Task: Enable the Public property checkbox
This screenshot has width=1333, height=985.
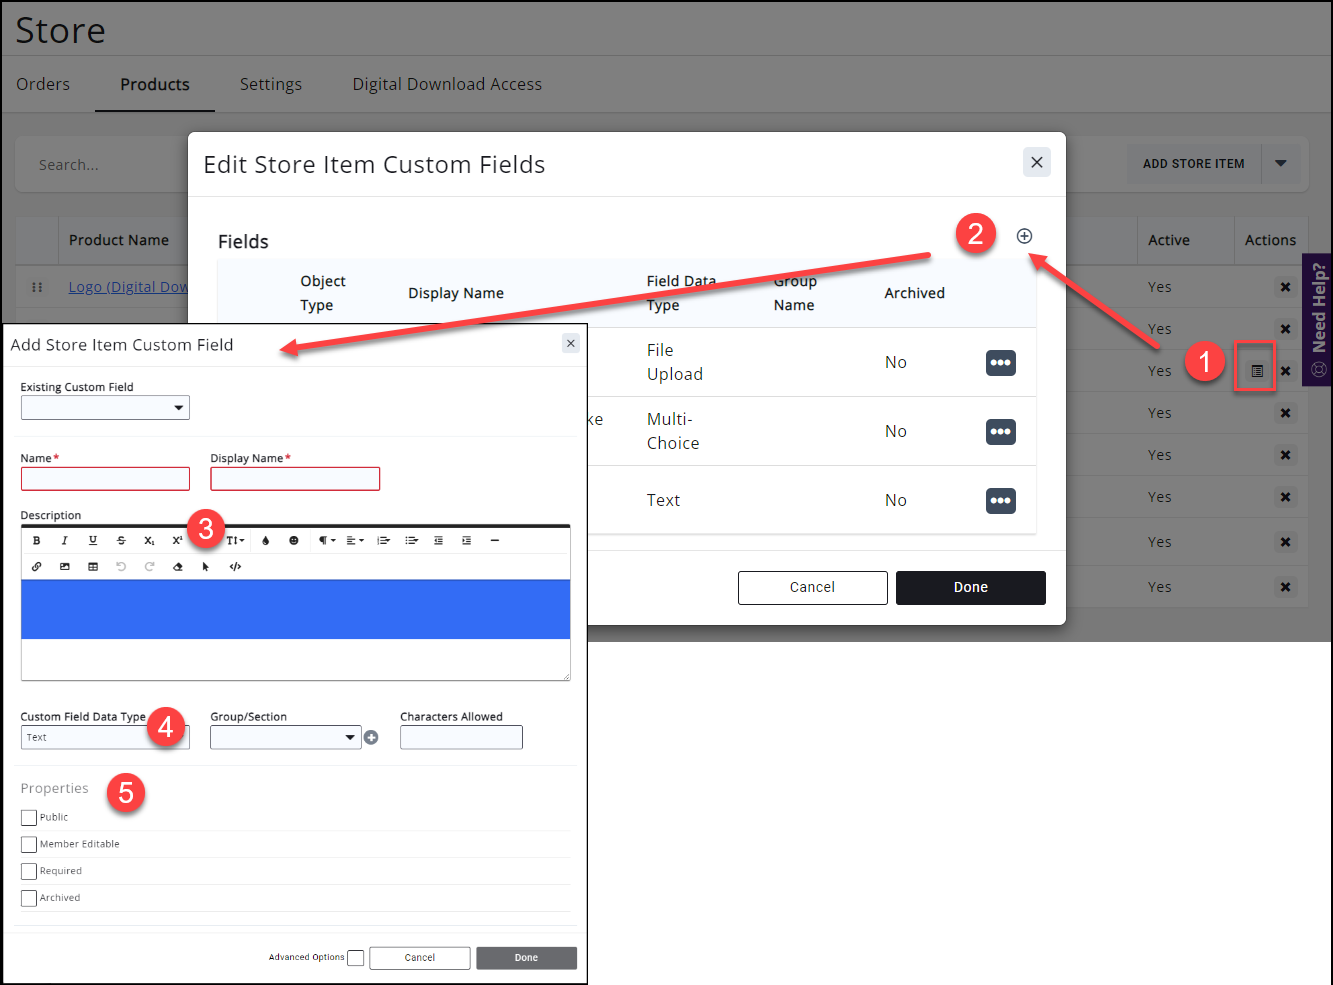Action: tap(29, 818)
